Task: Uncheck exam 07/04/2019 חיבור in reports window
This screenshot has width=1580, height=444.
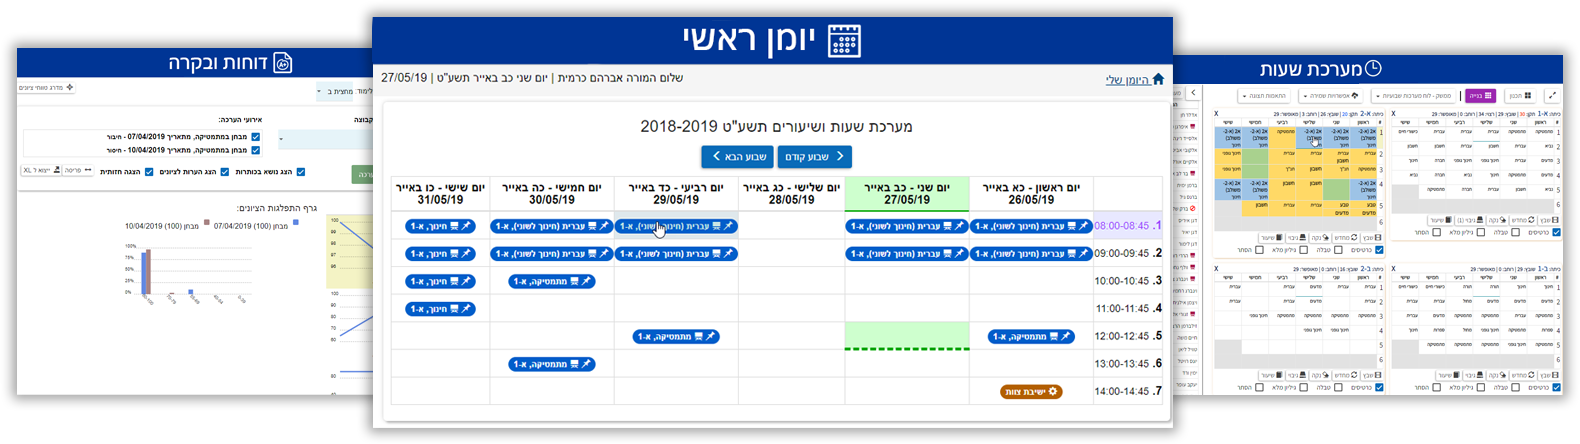Action: (x=255, y=137)
